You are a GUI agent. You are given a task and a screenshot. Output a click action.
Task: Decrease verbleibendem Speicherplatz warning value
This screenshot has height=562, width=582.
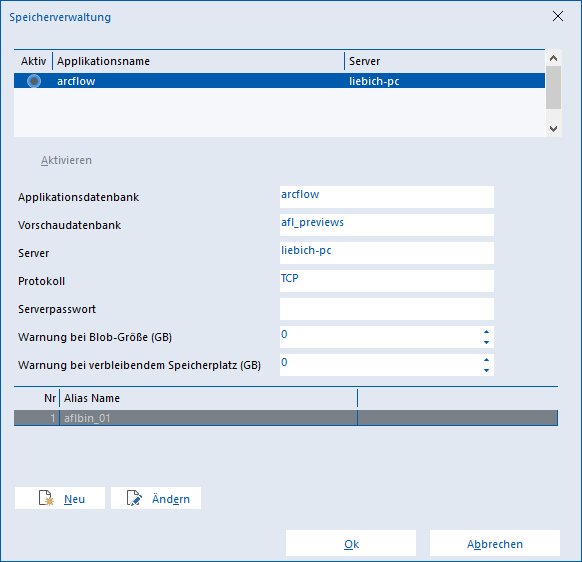click(486, 370)
